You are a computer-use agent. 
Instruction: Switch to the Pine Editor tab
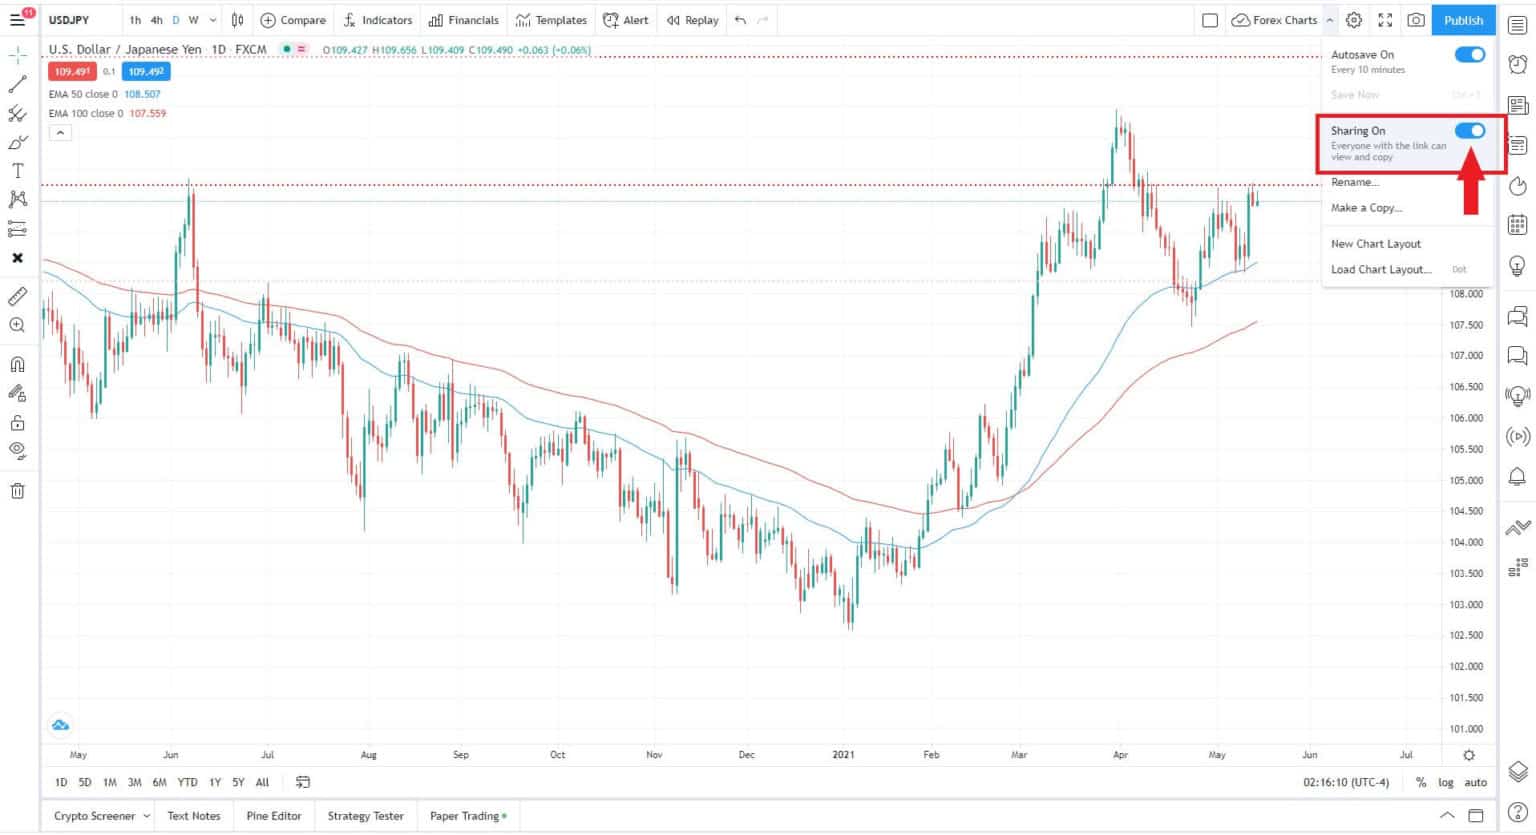[273, 815]
